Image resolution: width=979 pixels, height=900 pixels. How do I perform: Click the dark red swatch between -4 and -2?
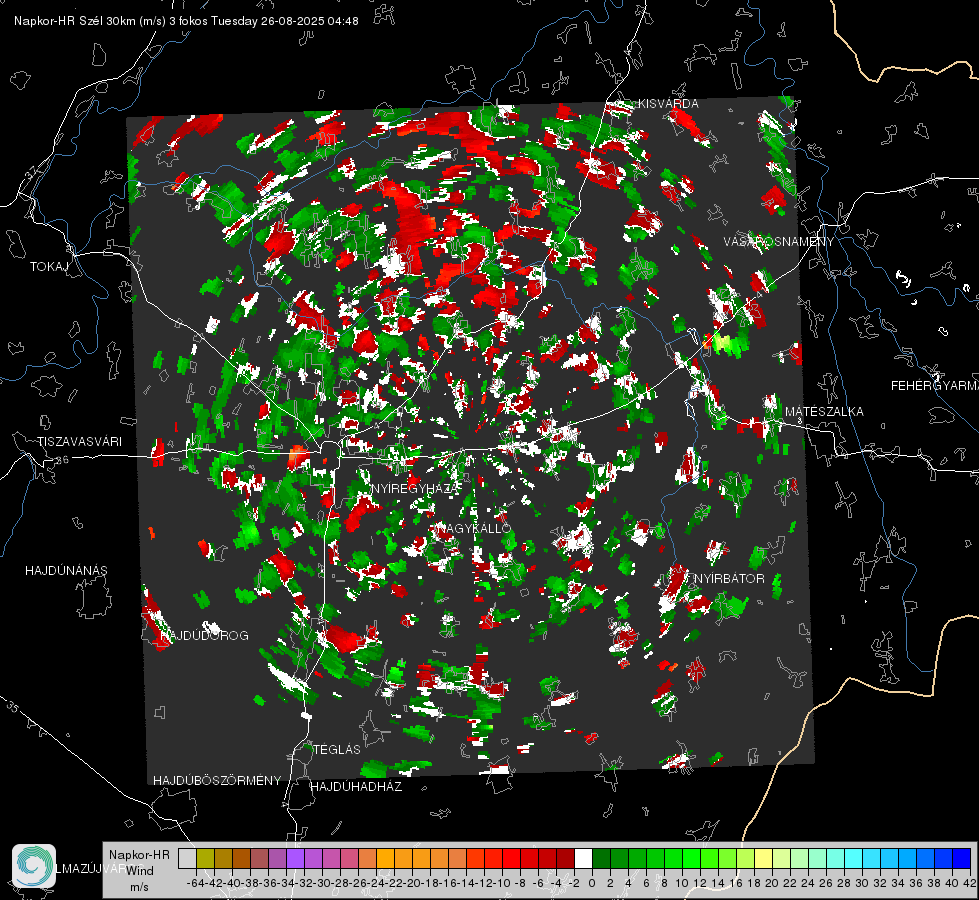coord(565,859)
